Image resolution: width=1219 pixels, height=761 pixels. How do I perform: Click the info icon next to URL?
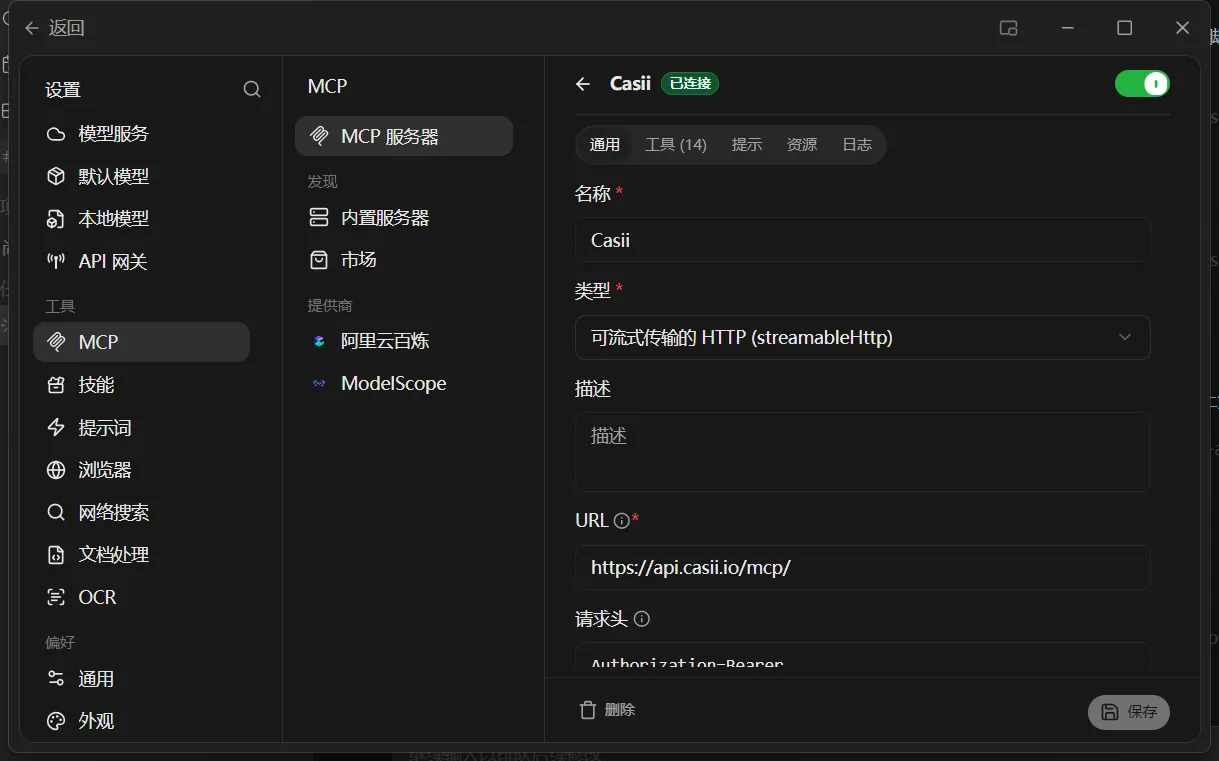tap(621, 521)
